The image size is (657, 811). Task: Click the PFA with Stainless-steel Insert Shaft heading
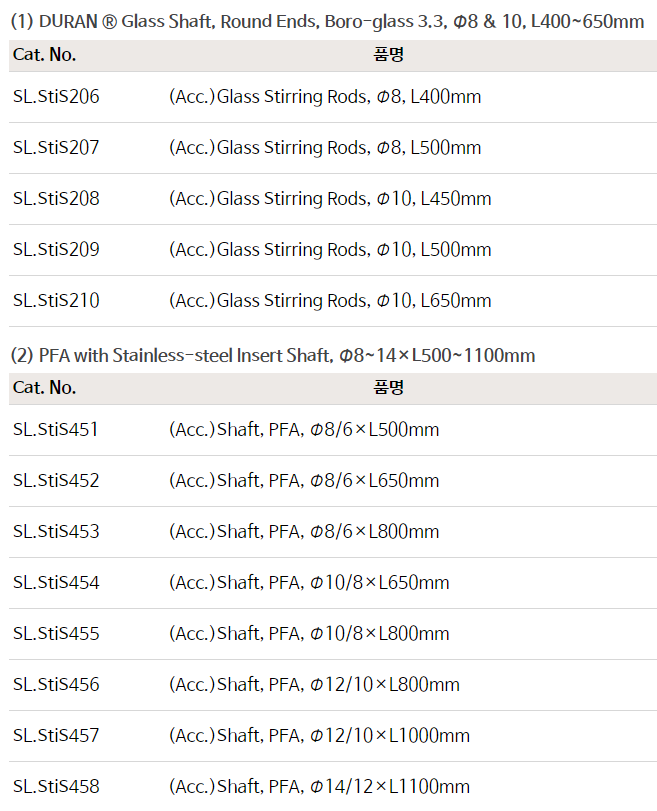(273, 356)
